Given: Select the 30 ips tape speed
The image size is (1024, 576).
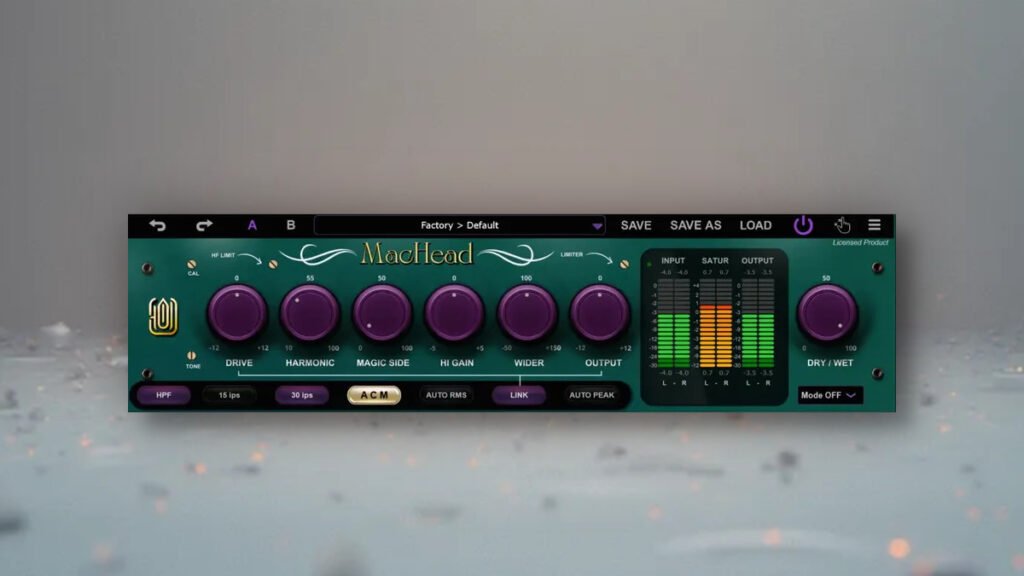Looking at the screenshot, I should (301, 394).
